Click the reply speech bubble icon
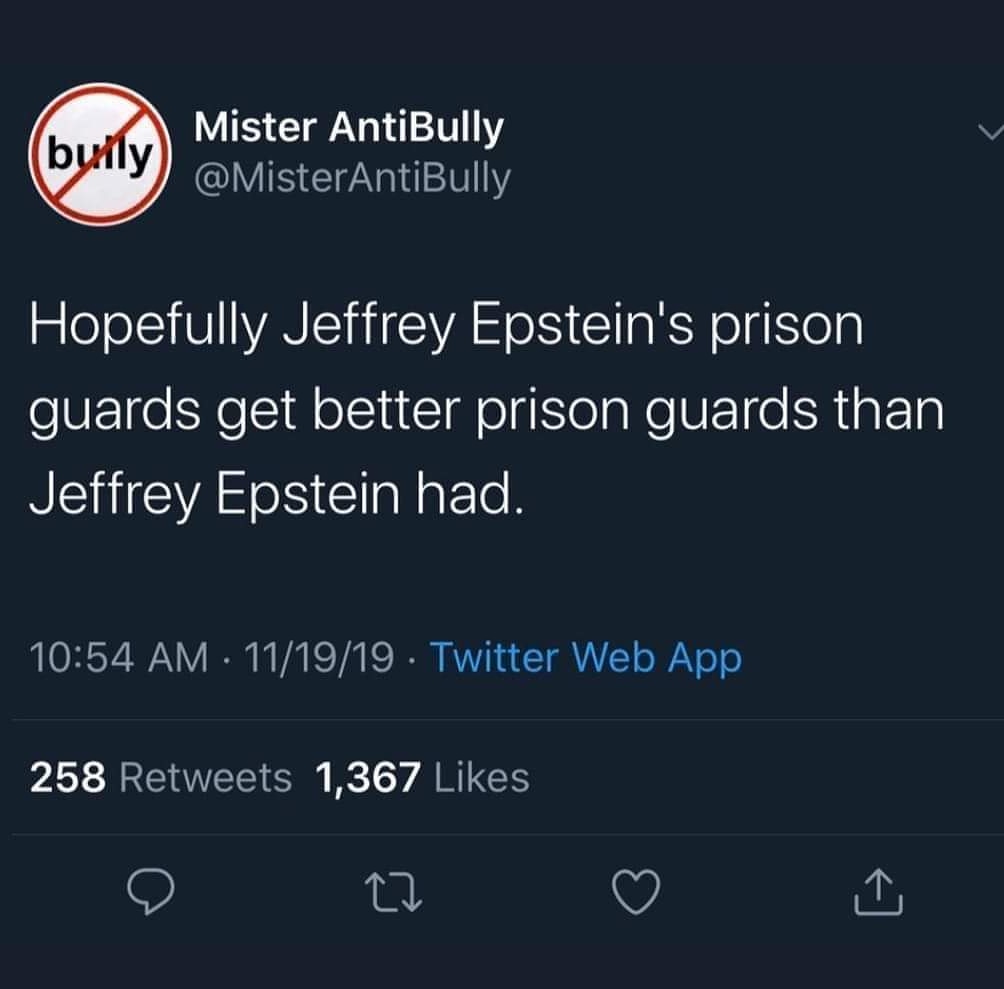 pyautogui.click(x=151, y=892)
